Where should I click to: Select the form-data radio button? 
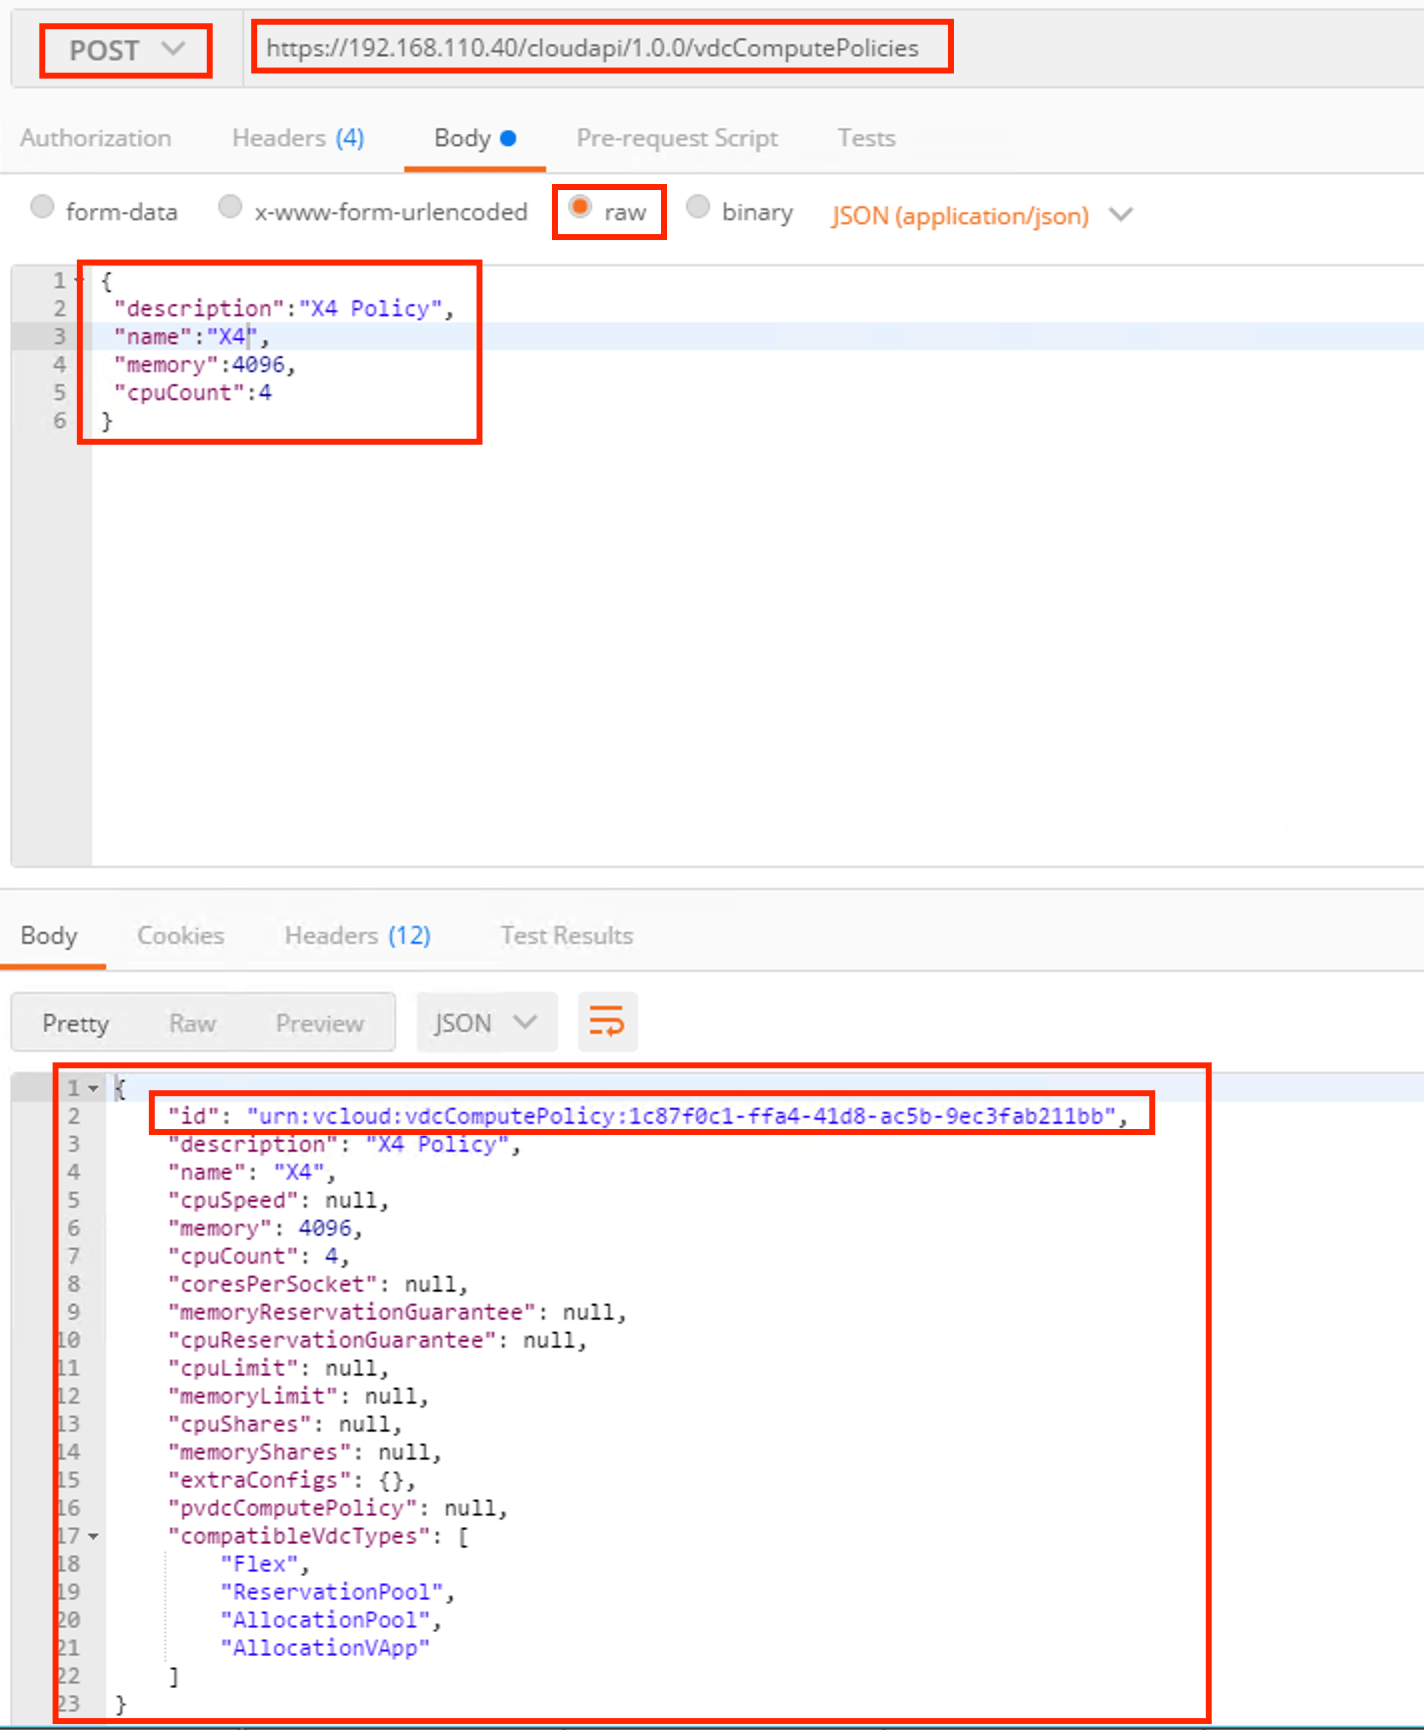pos(42,207)
